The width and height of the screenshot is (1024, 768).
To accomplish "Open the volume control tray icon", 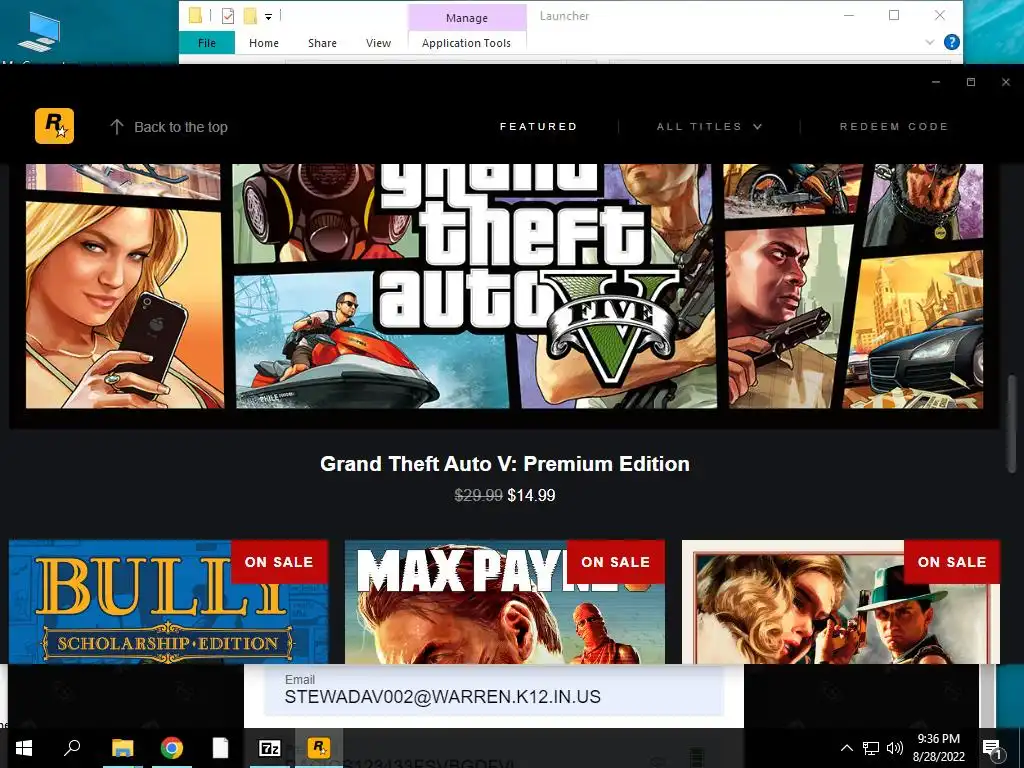I will pos(895,748).
